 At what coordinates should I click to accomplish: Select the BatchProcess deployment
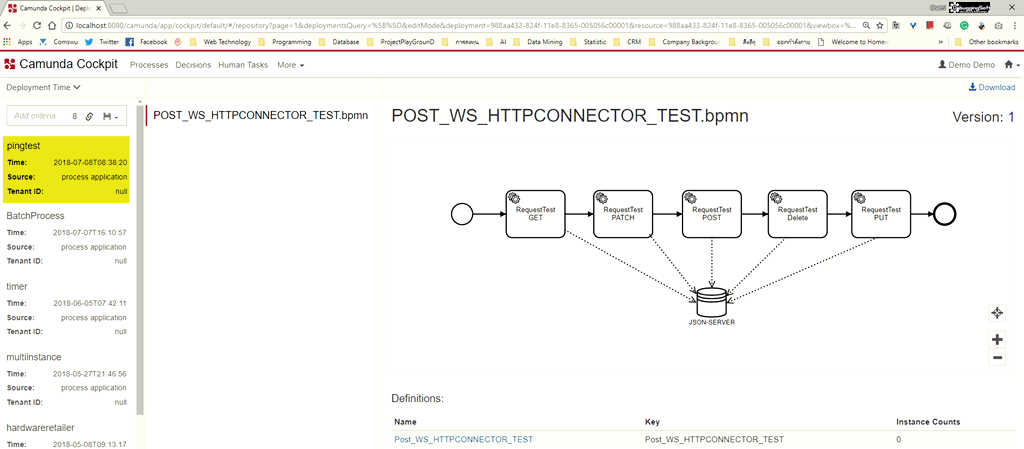coord(67,239)
